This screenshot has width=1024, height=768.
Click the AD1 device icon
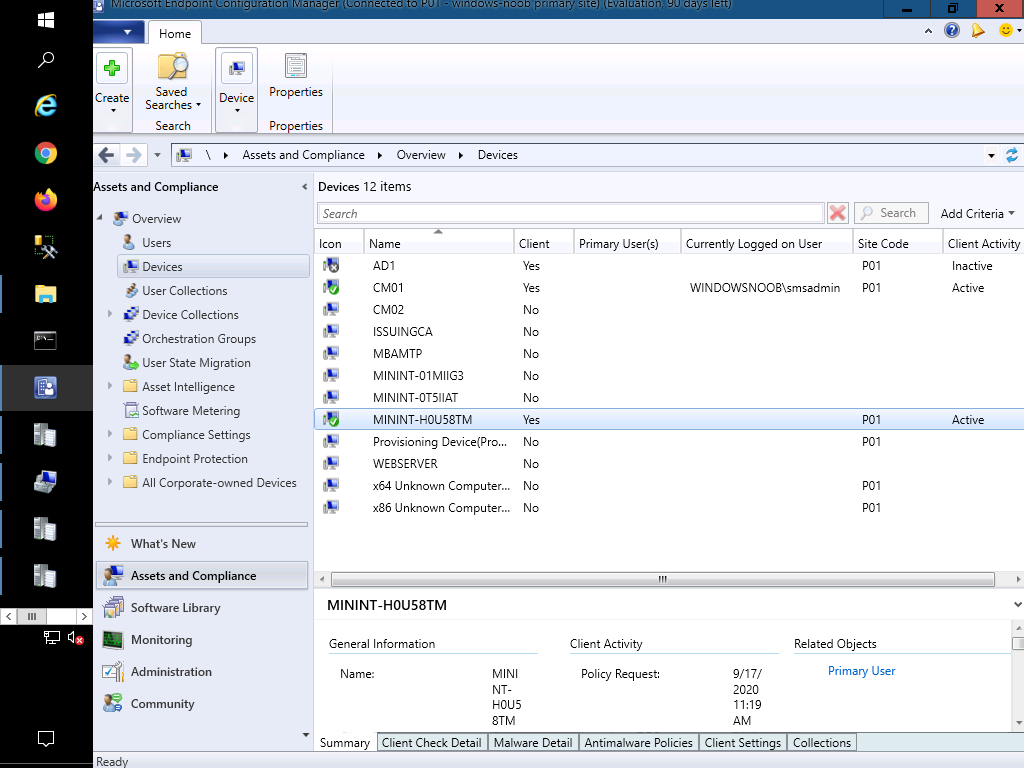point(331,266)
